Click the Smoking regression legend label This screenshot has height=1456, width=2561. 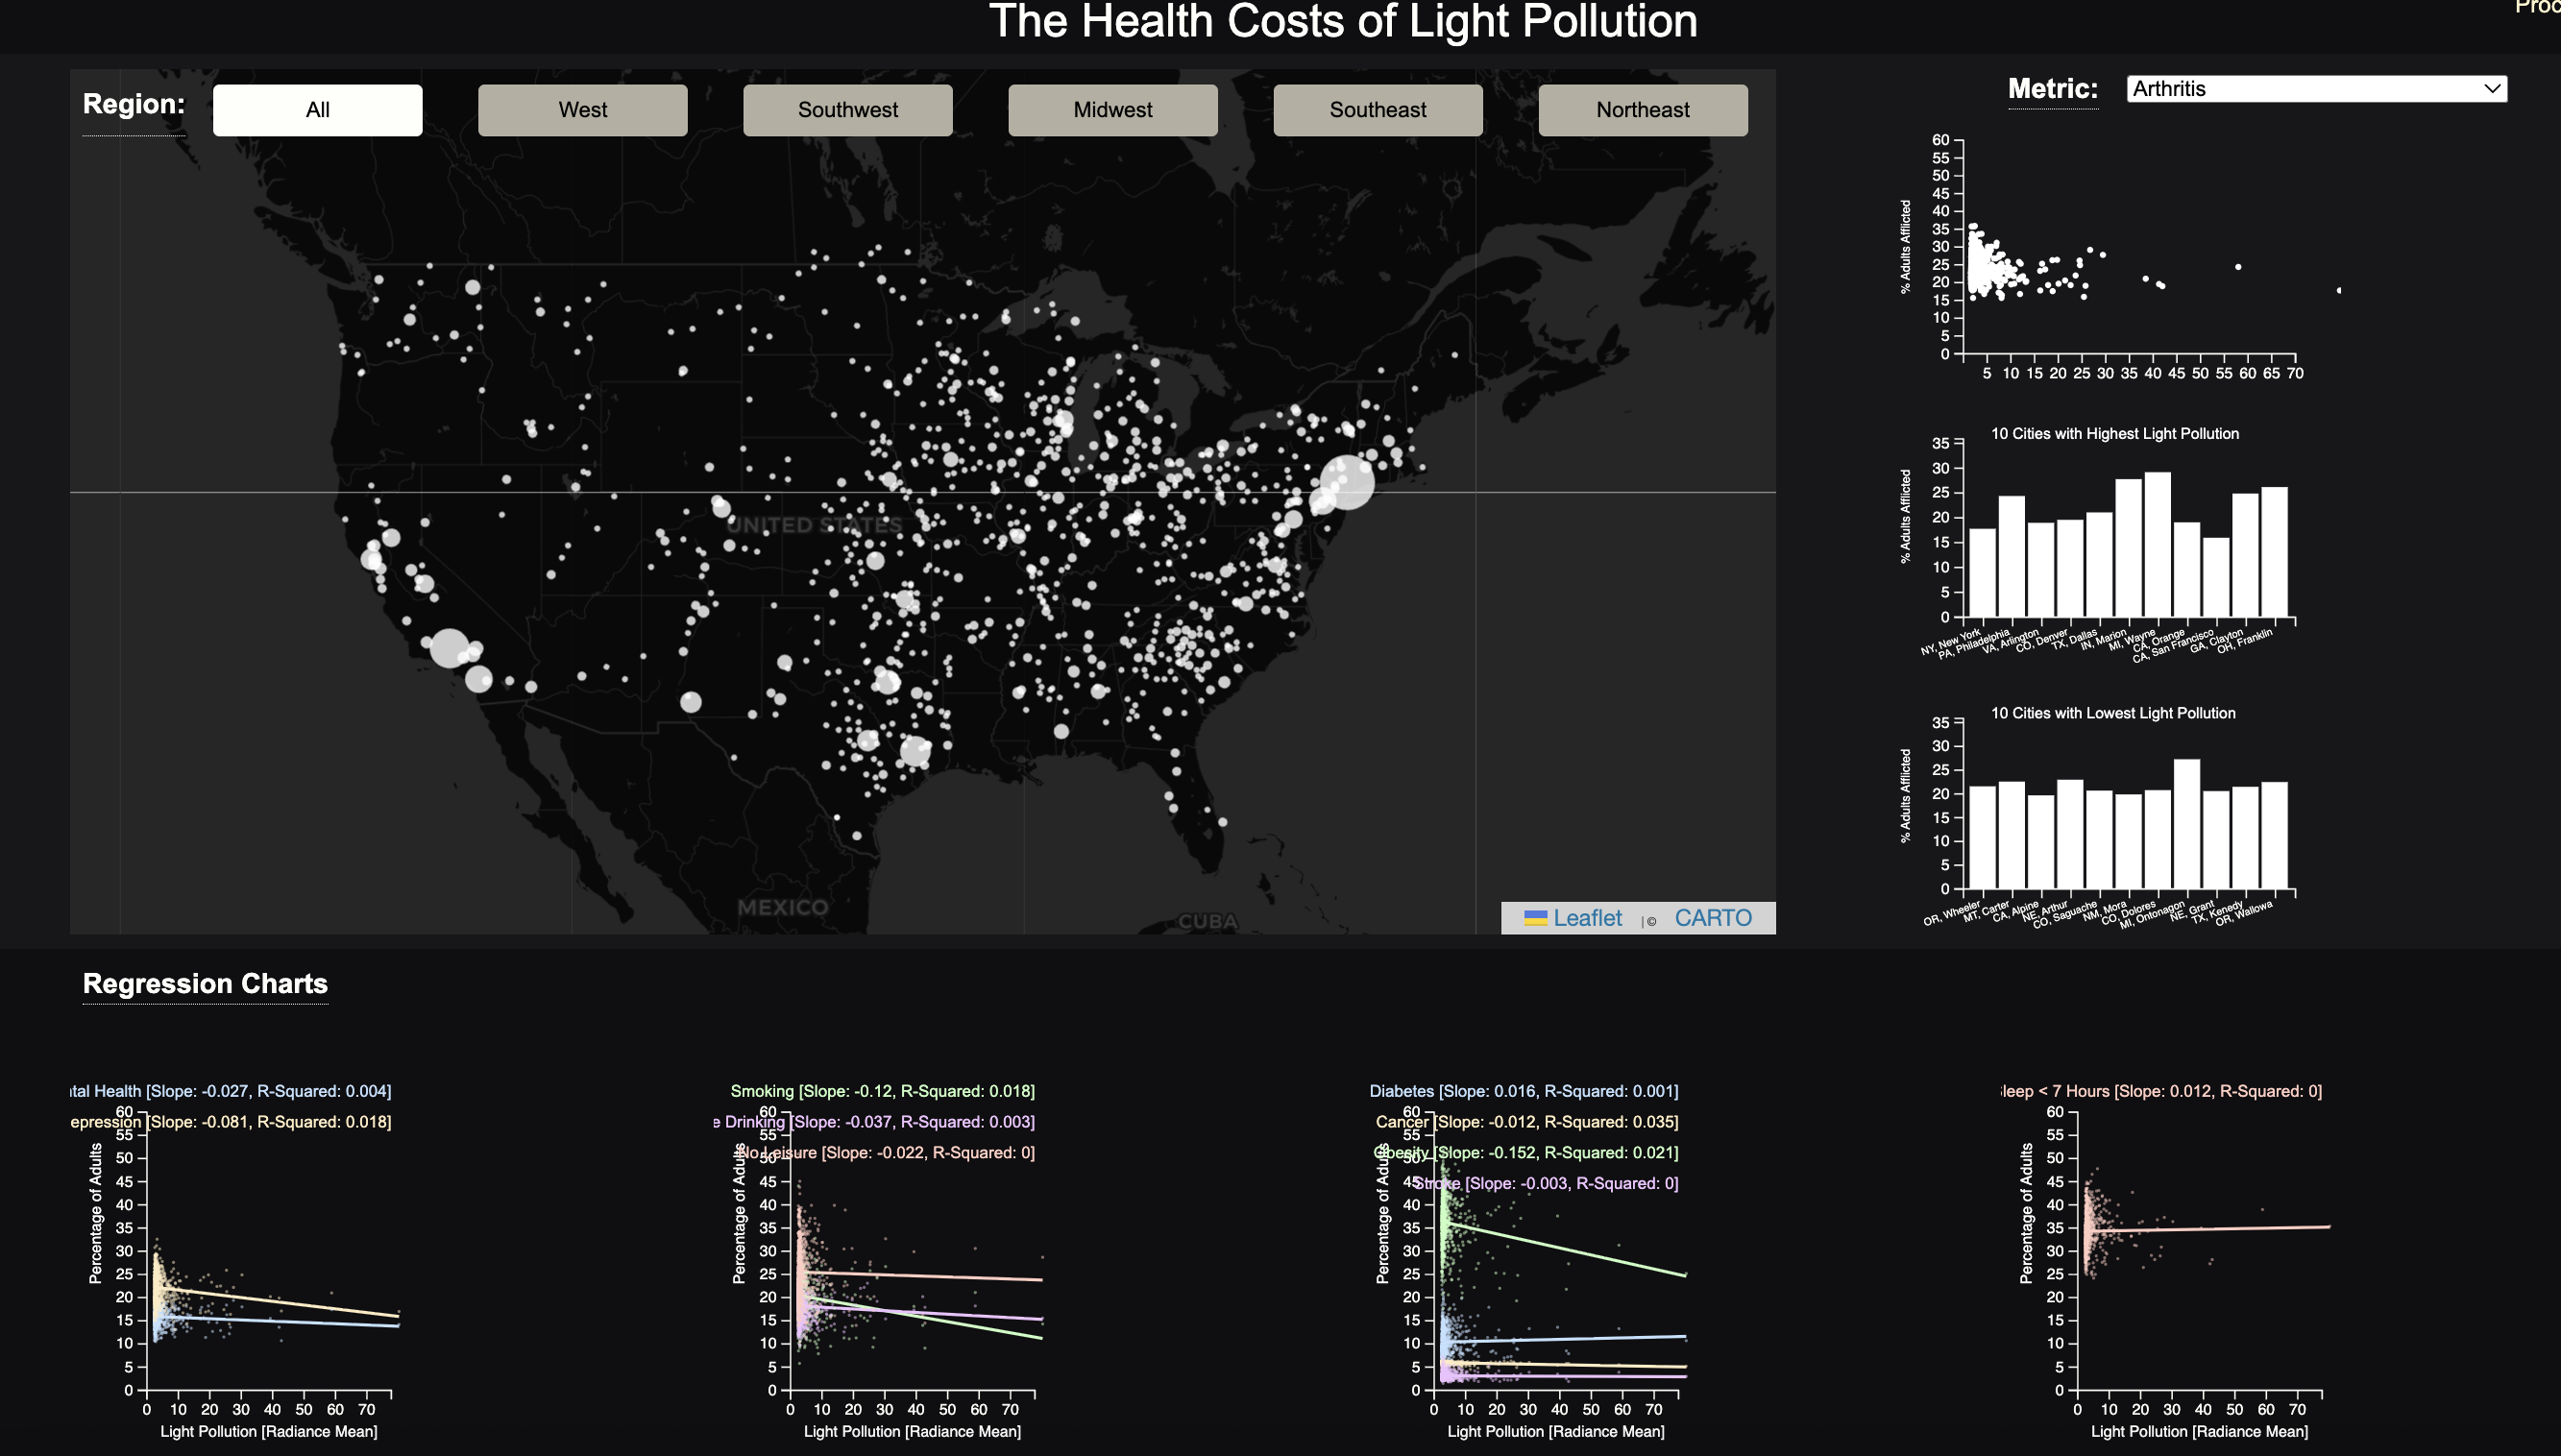pyautogui.click(x=882, y=1091)
